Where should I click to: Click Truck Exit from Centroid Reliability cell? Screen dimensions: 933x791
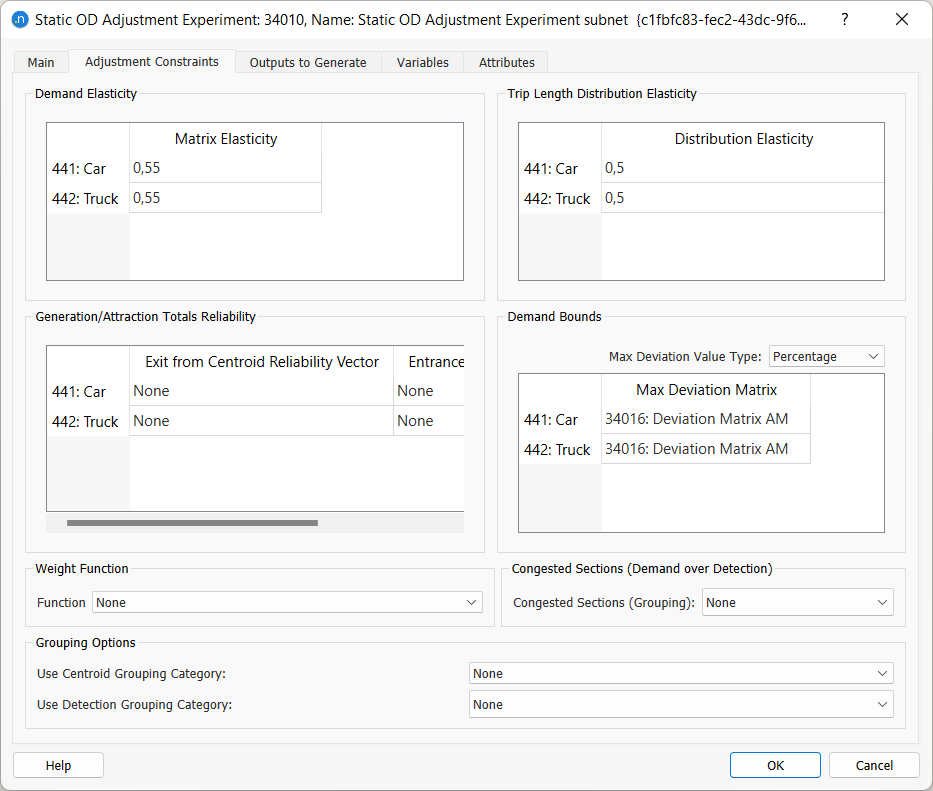coord(261,421)
